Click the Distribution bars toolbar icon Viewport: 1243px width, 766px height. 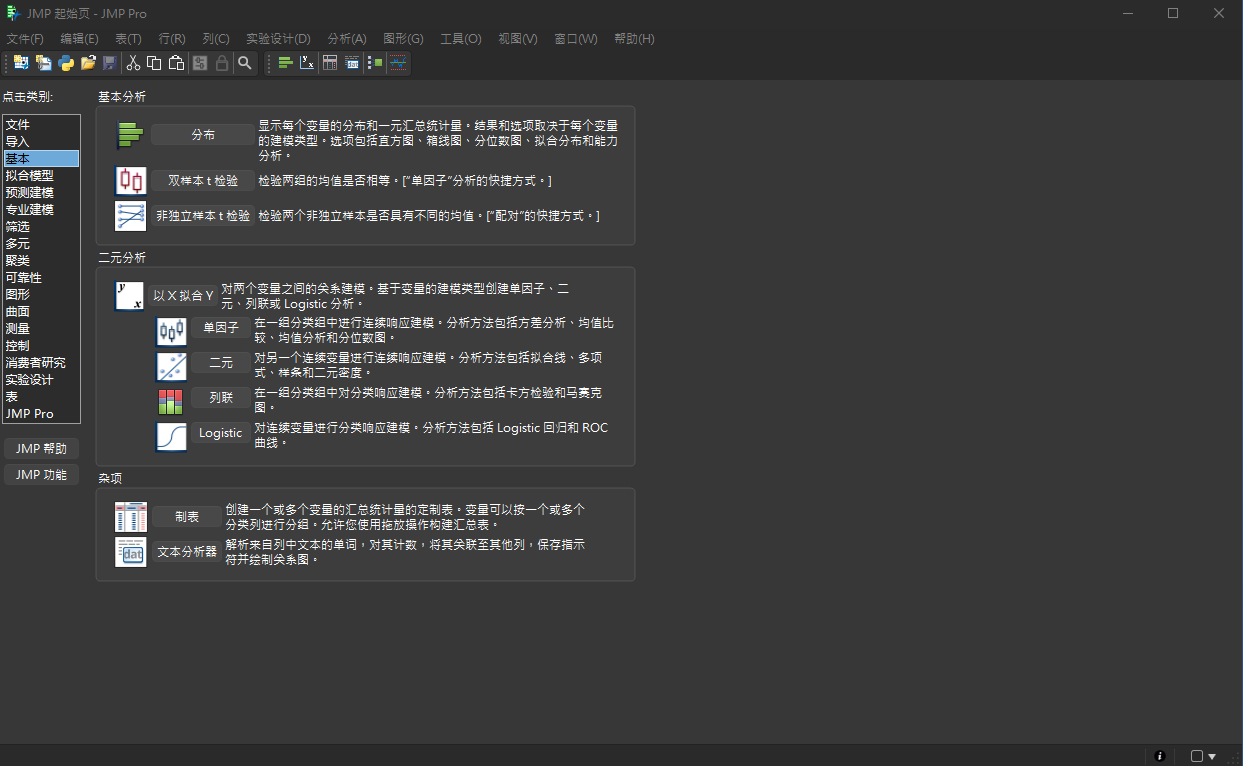point(285,63)
